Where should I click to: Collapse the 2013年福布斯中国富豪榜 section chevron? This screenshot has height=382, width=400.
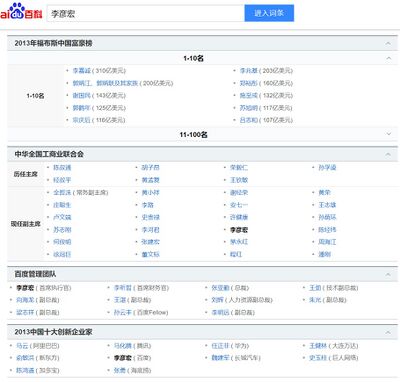coord(388,43)
